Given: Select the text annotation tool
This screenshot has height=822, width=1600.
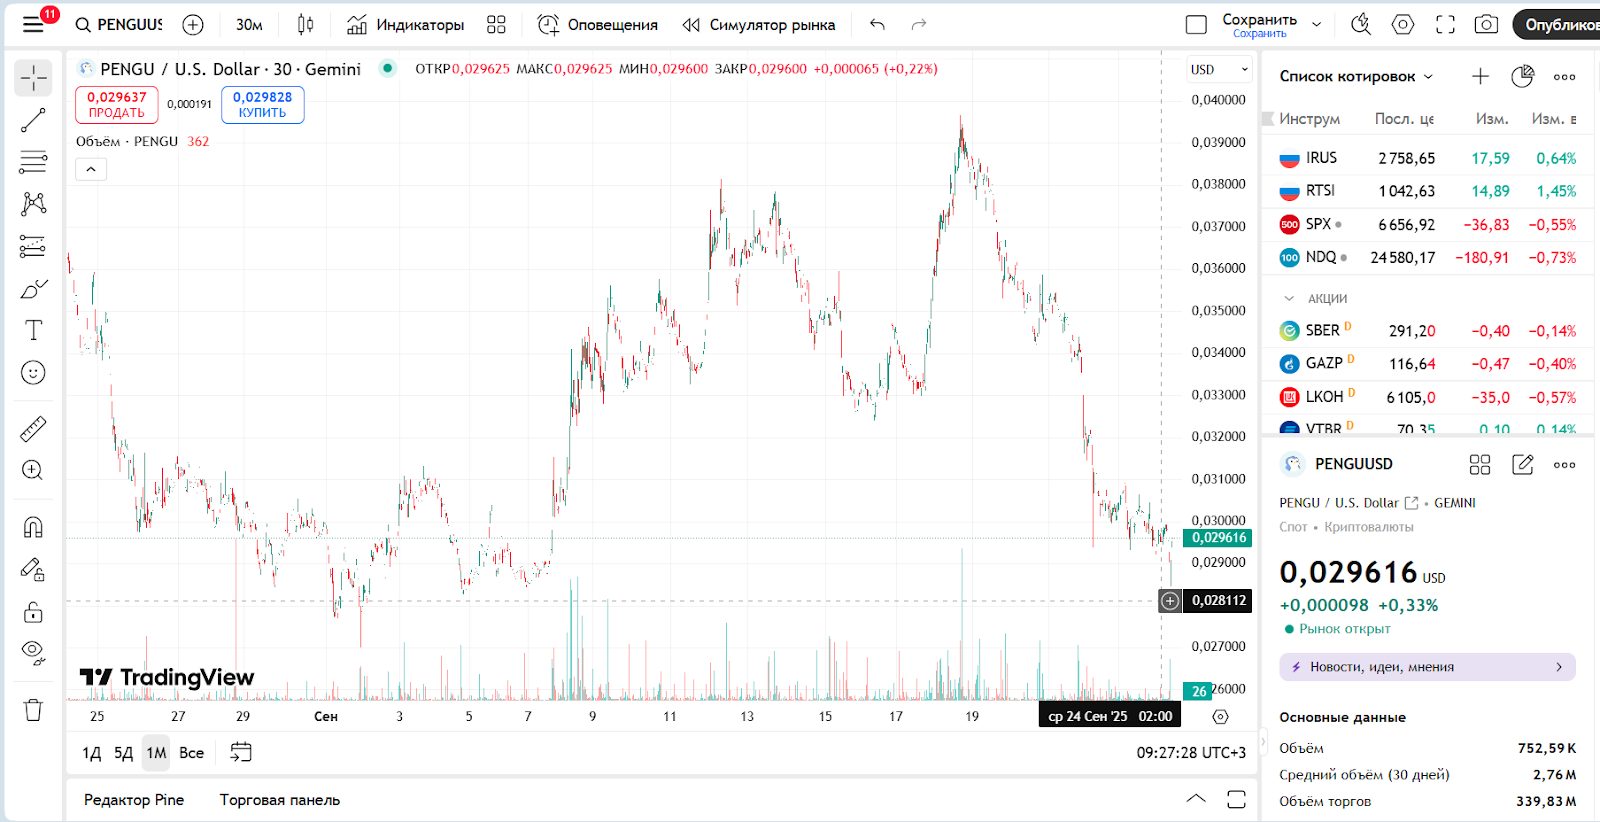Looking at the screenshot, I should 33,330.
